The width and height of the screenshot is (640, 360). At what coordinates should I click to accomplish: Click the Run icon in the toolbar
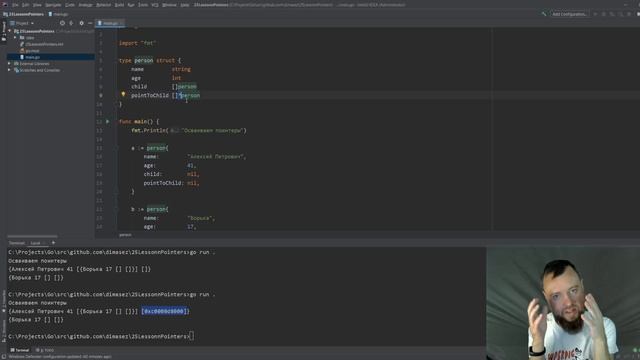[596, 14]
